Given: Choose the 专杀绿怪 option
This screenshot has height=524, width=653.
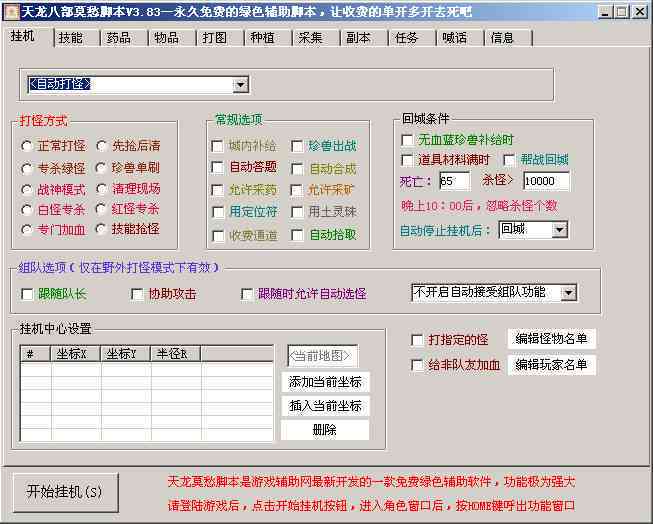Looking at the screenshot, I should 27,168.
